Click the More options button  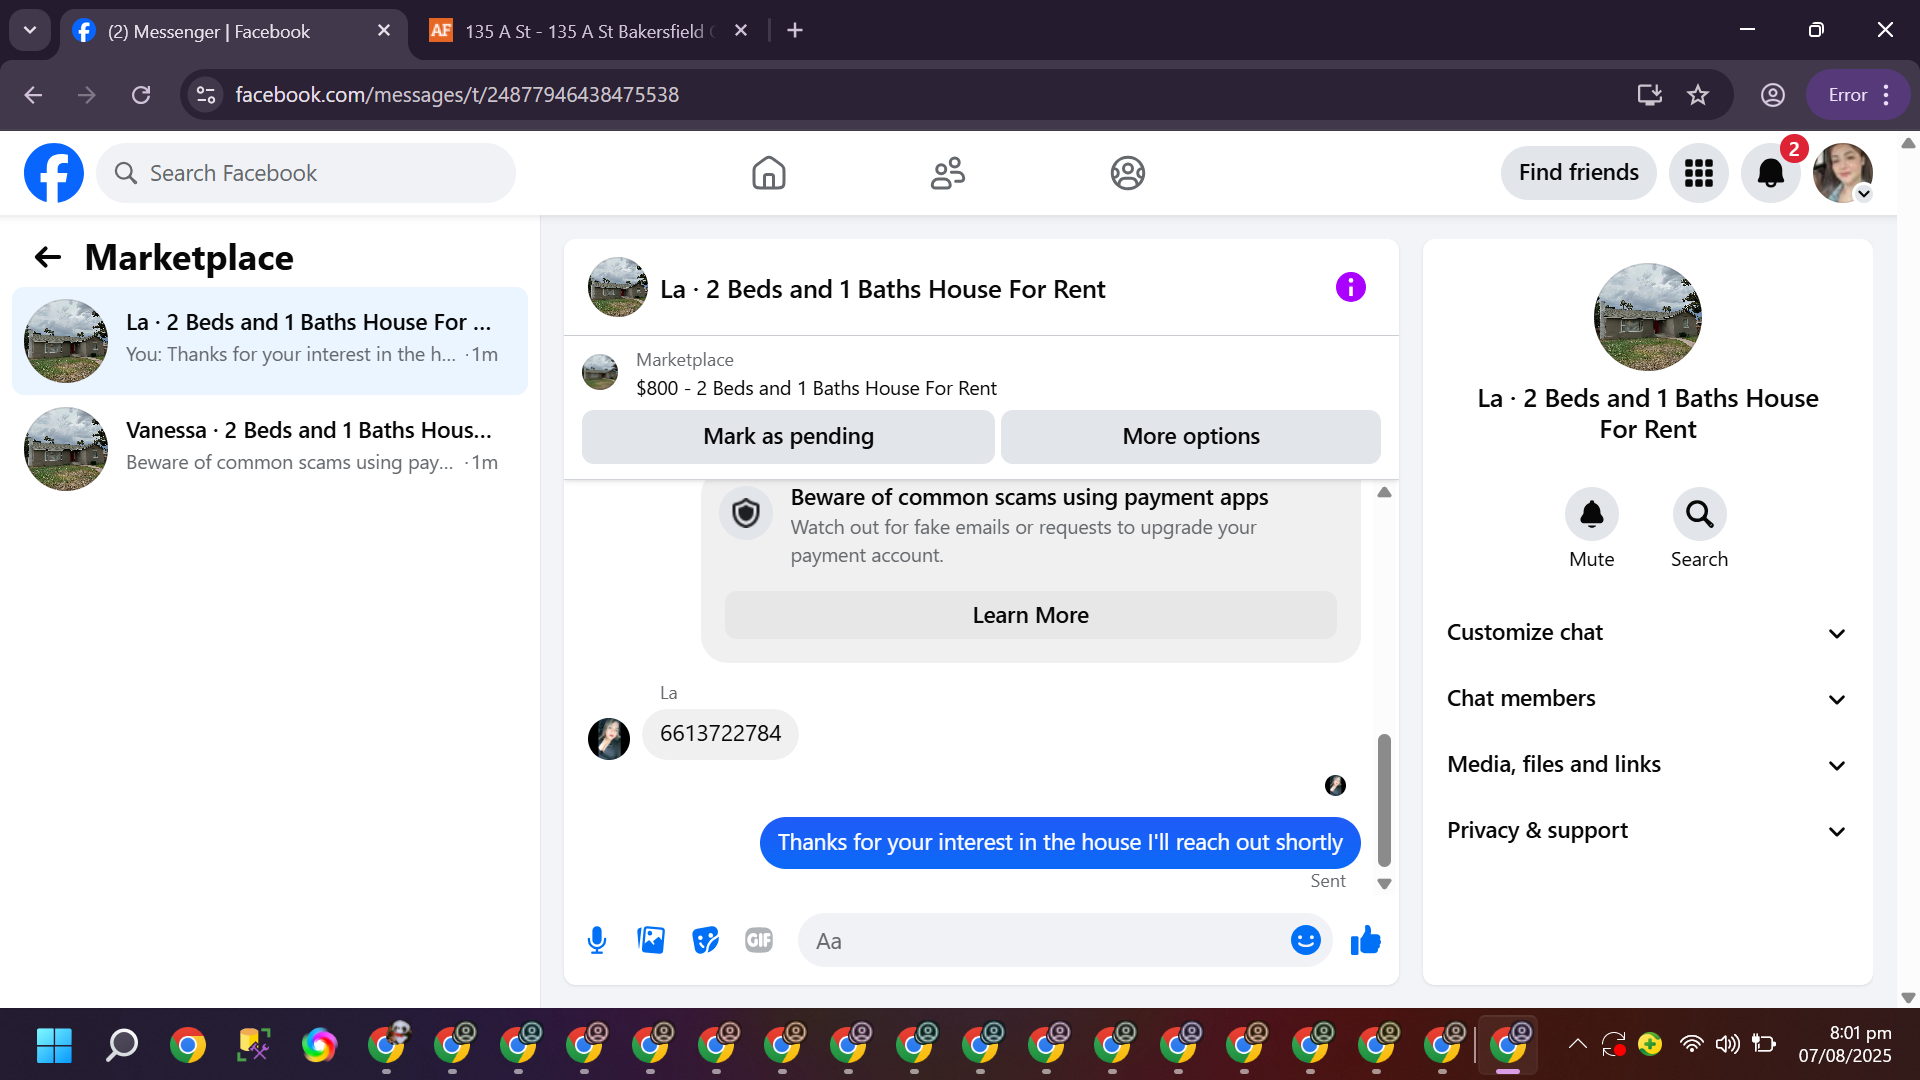pyautogui.click(x=1191, y=437)
